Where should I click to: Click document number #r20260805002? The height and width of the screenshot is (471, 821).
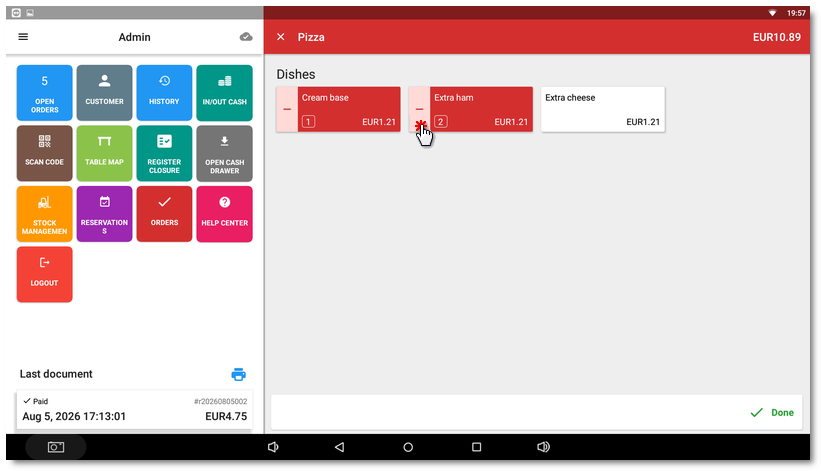coord(220,401)
